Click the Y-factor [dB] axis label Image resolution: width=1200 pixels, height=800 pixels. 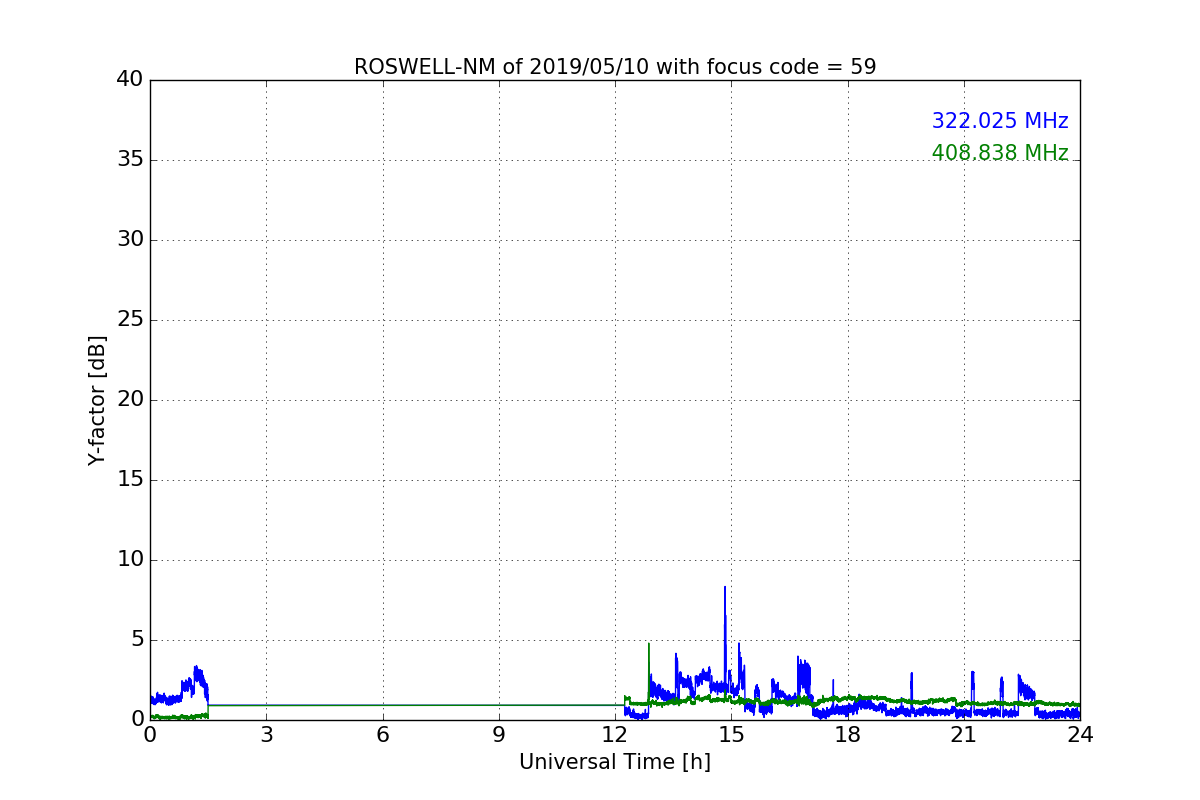point(97,400)
